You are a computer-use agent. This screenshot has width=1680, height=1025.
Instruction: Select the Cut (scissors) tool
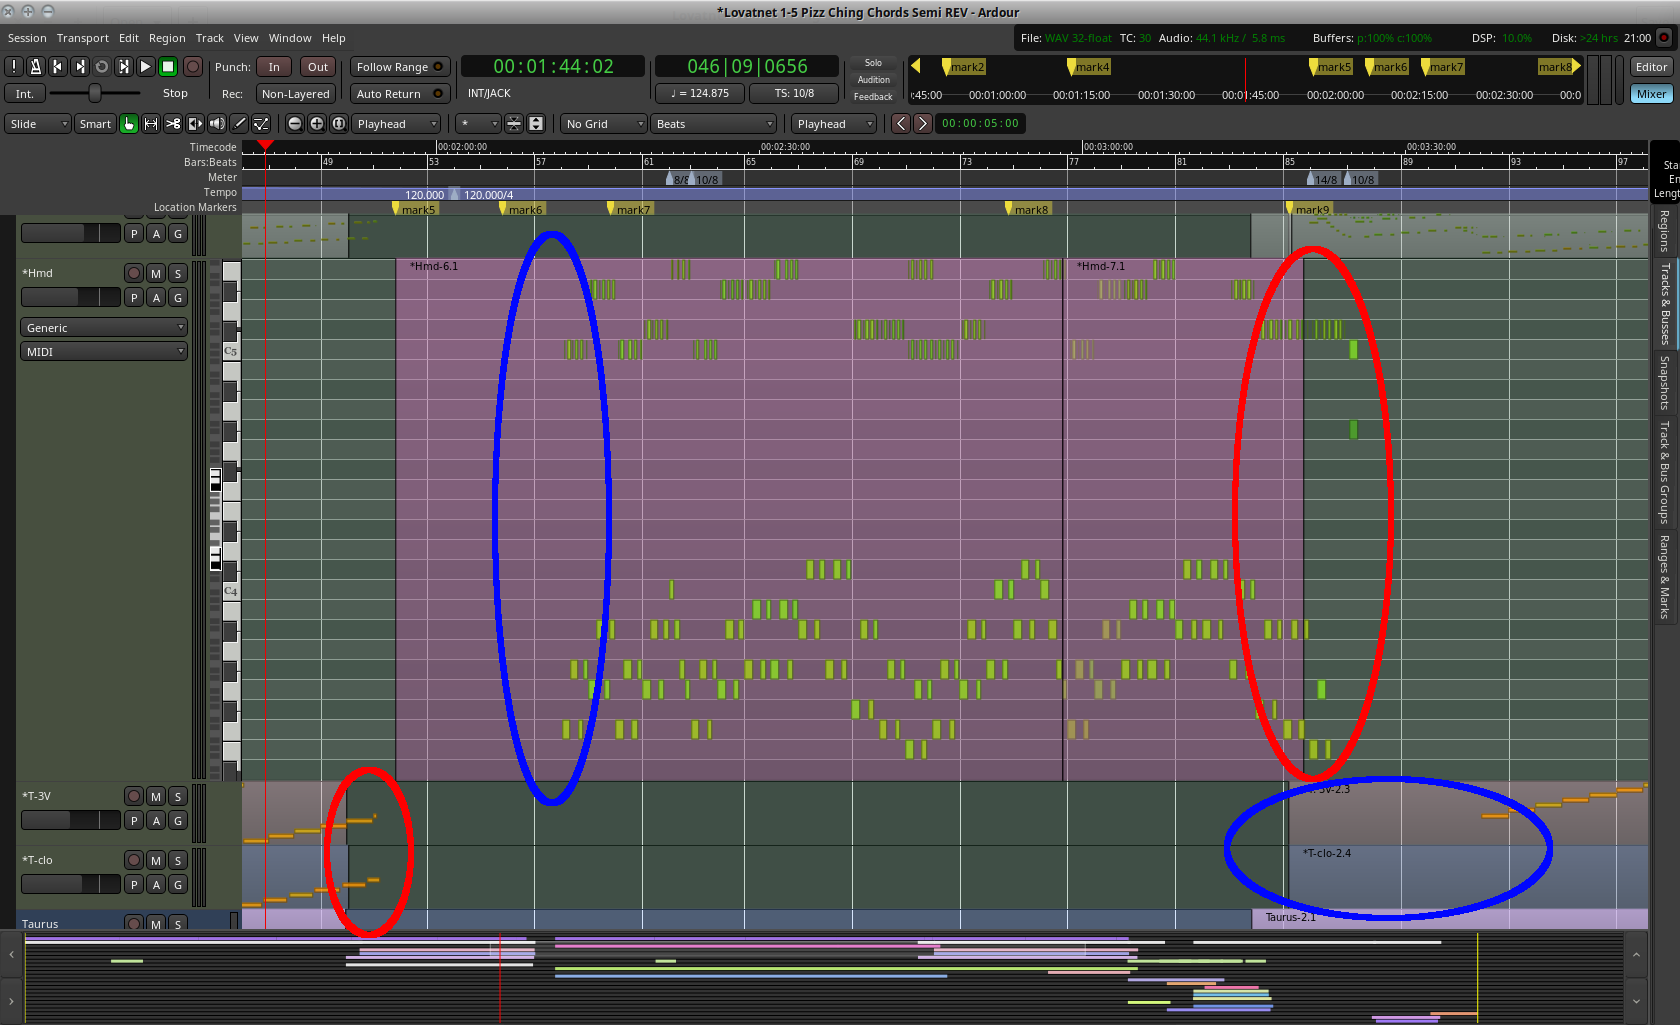click(x=173, y=124)
